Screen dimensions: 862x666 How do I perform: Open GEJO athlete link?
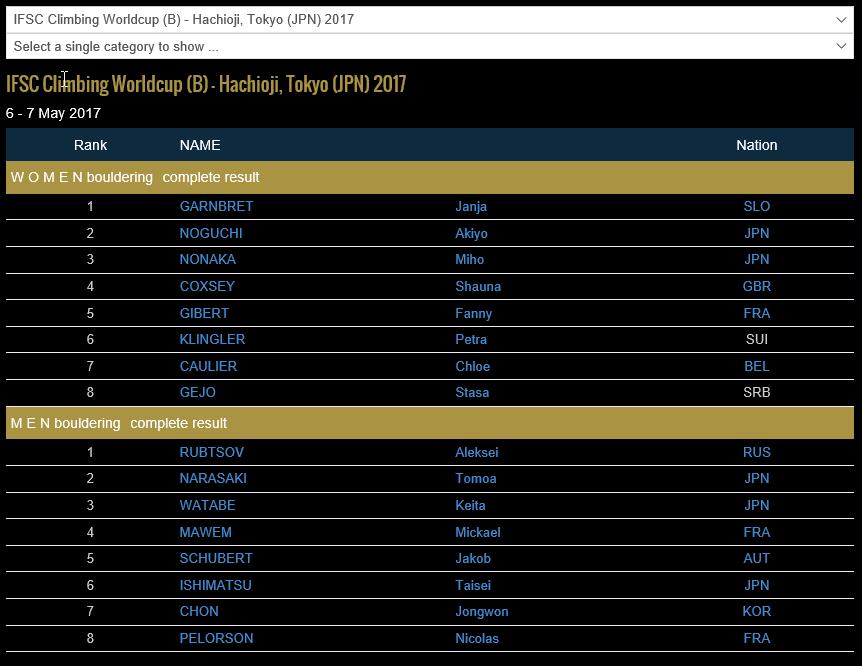pos(197,392)
